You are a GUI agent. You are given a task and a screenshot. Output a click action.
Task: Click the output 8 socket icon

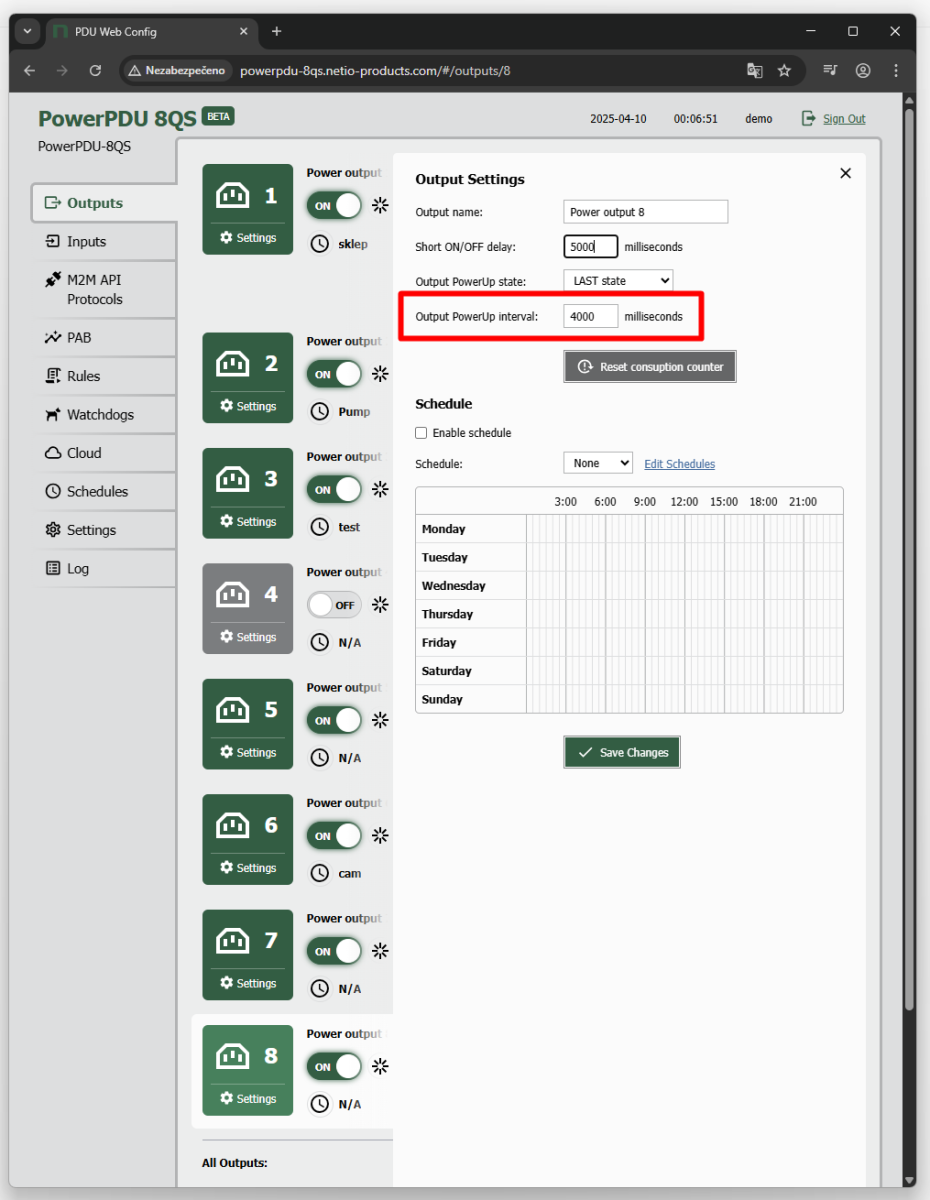click(x=233, y=1056)
